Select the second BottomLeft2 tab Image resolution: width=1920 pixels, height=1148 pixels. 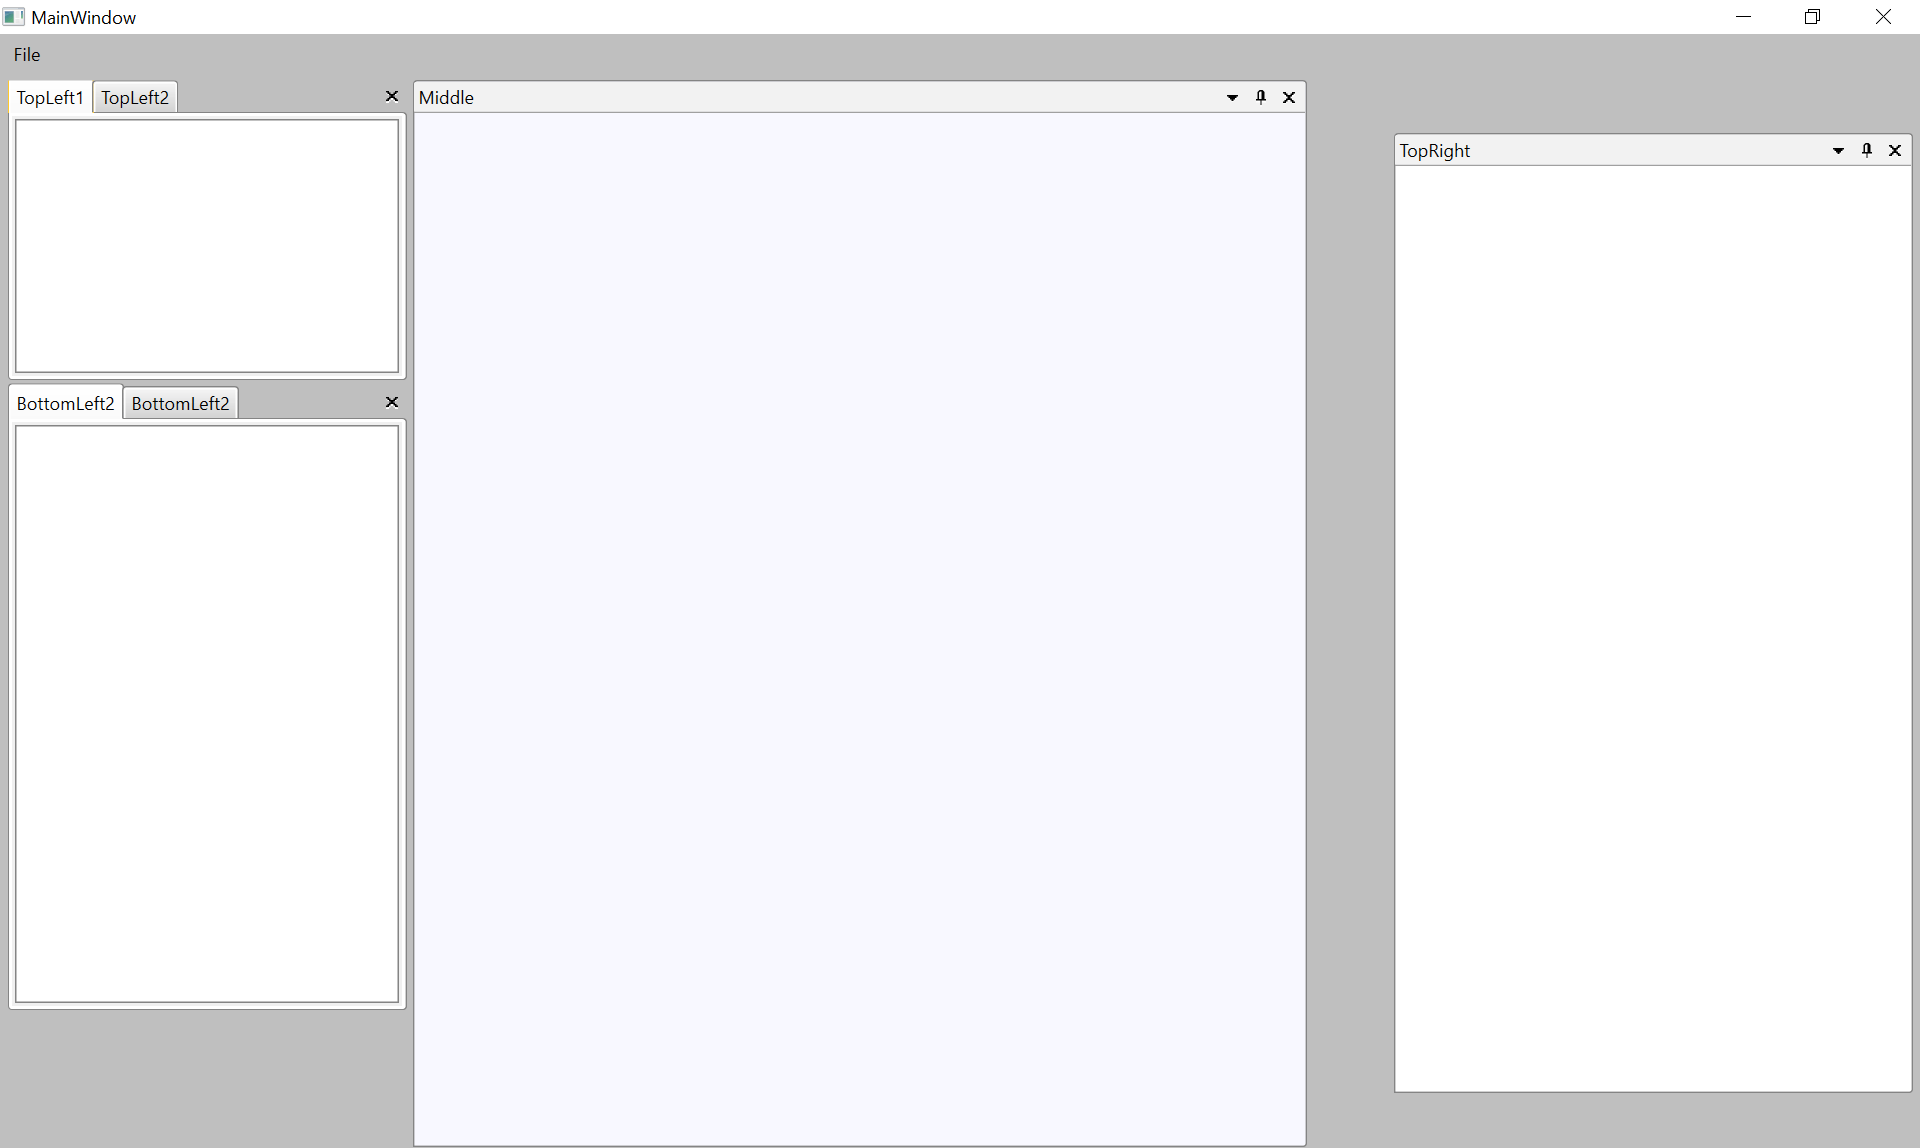(x=180, y=403)
